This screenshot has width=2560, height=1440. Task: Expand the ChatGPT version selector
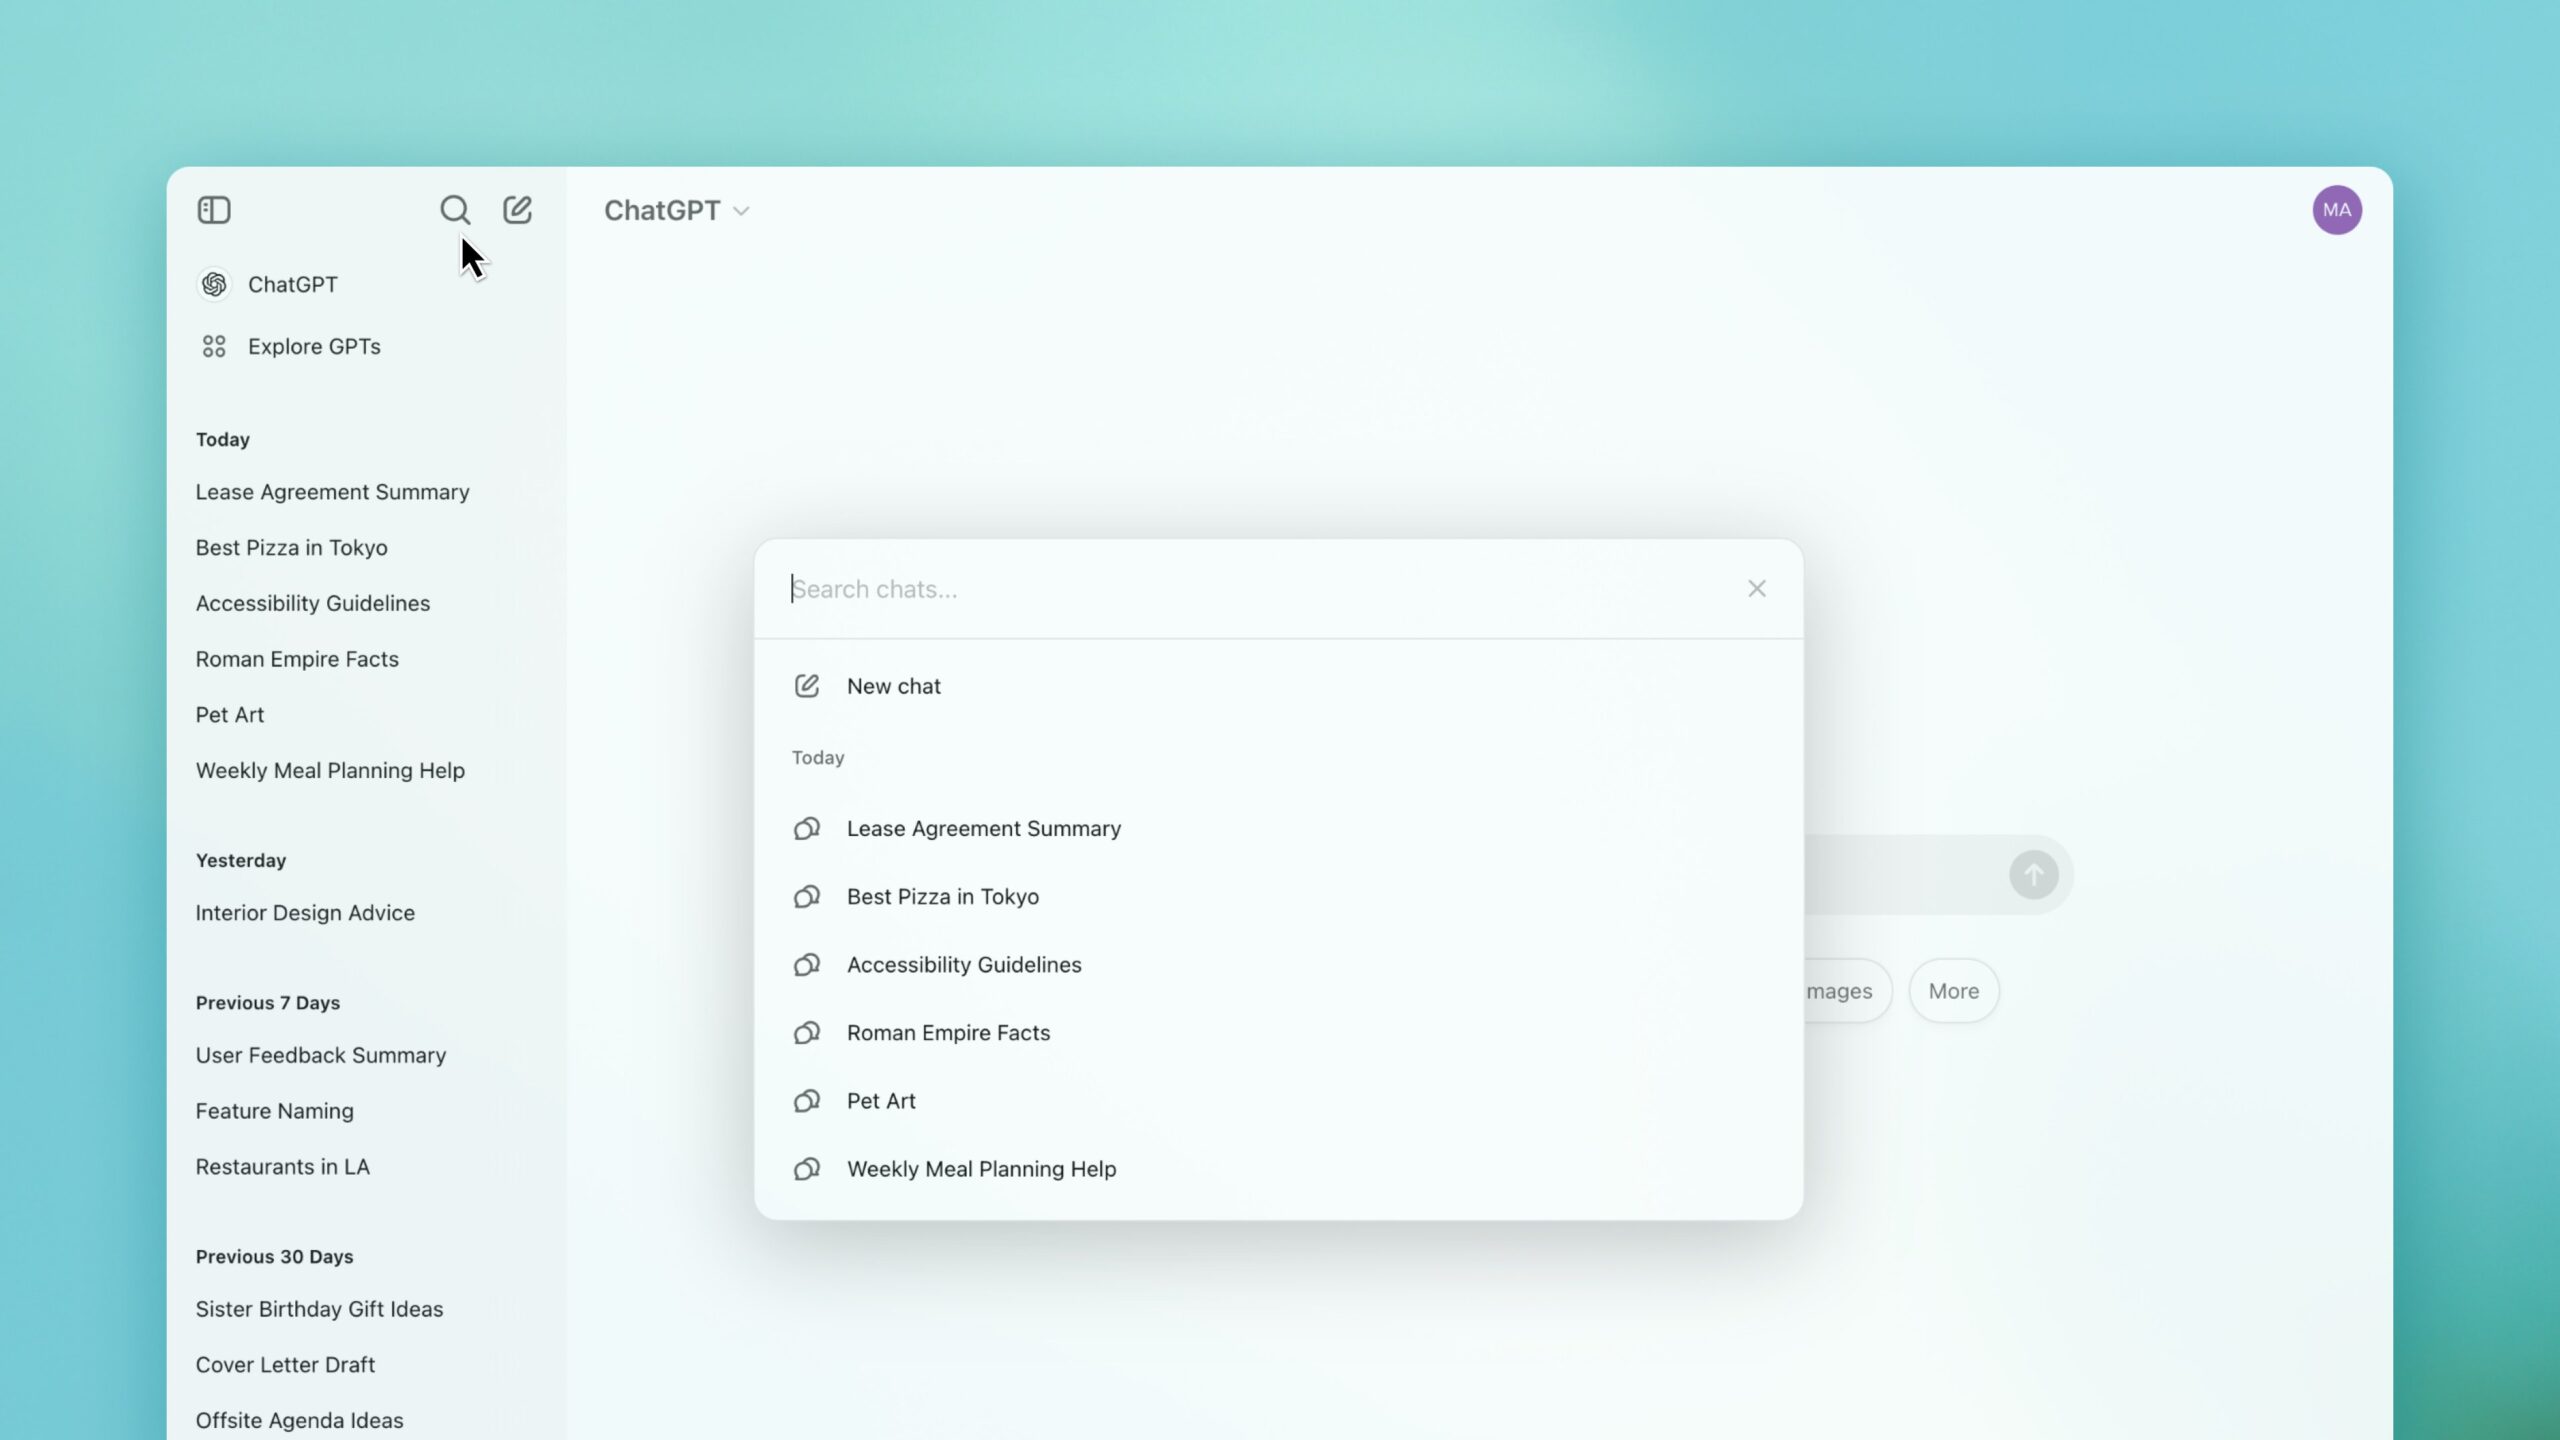coord(675,209)
